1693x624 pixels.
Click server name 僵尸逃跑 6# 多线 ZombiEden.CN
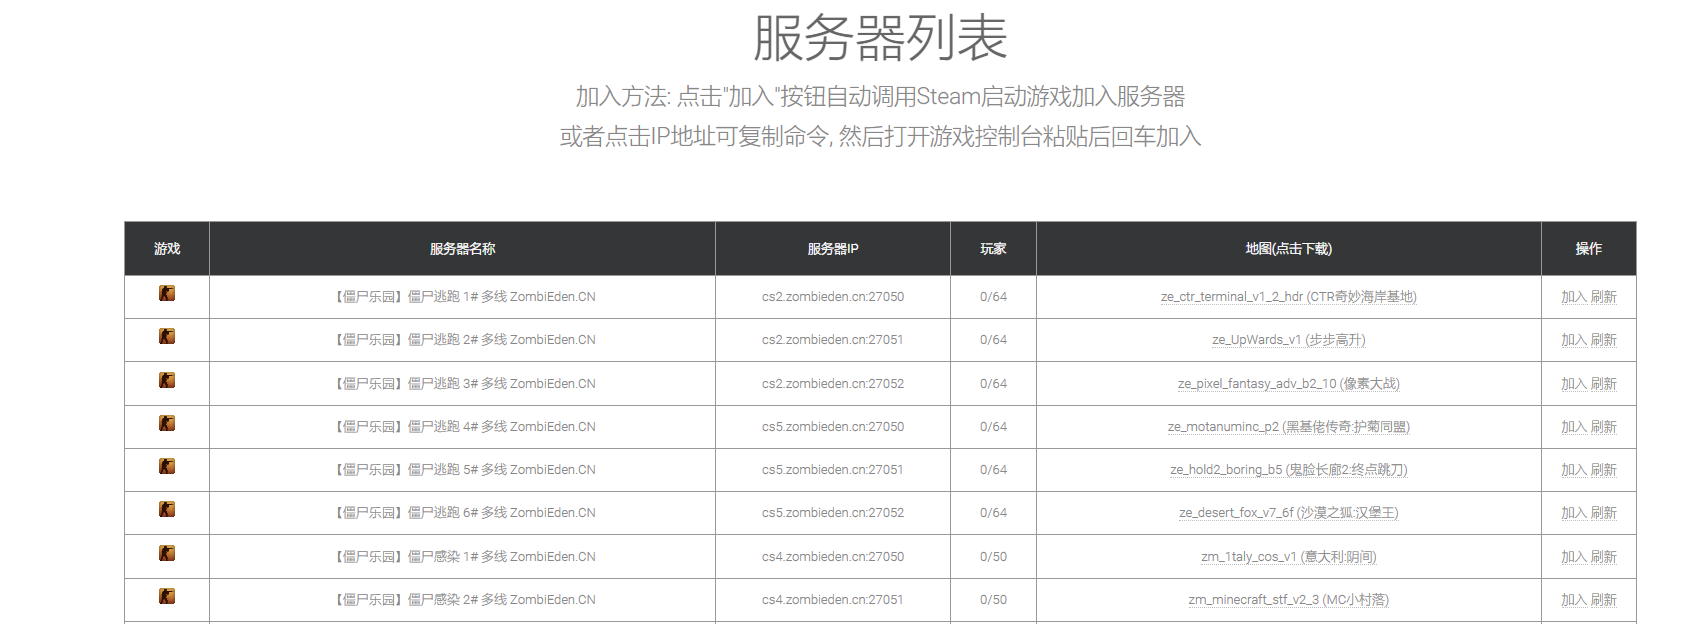[463, 513]
